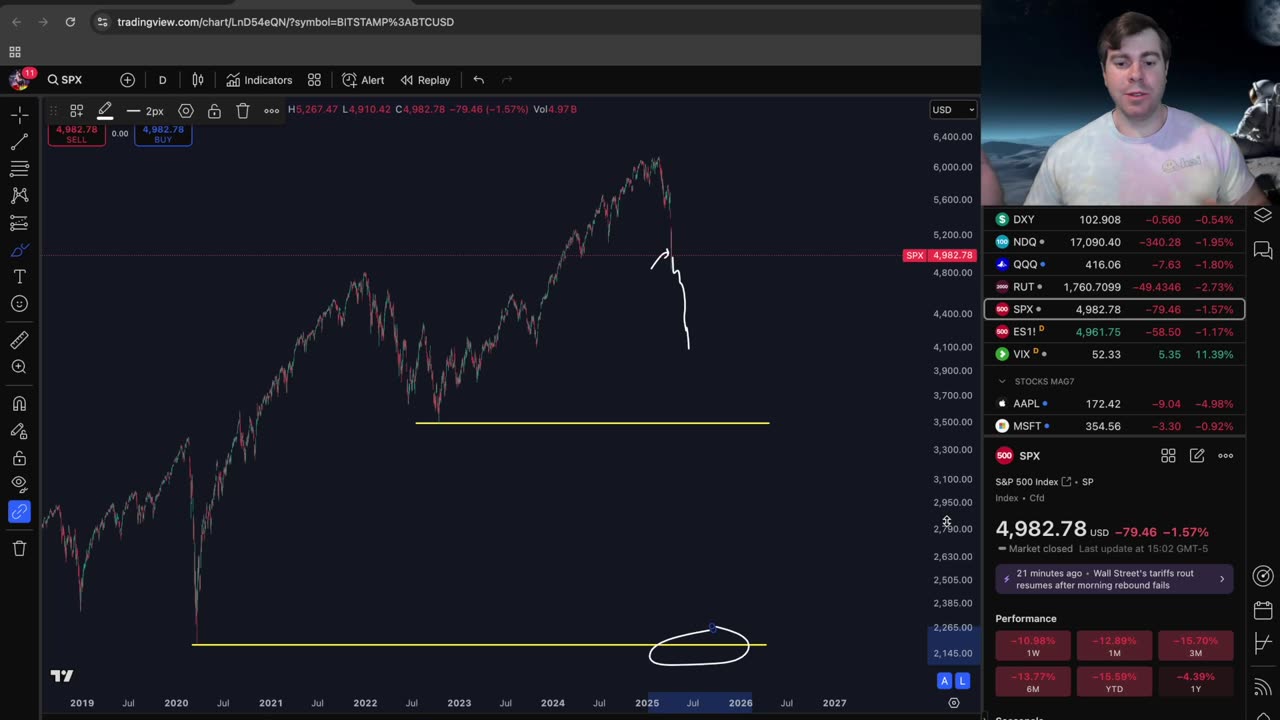Viewport: 1280px width, 720px height.
Task: Open symbol search for SPX
Action: pos(65,80)
